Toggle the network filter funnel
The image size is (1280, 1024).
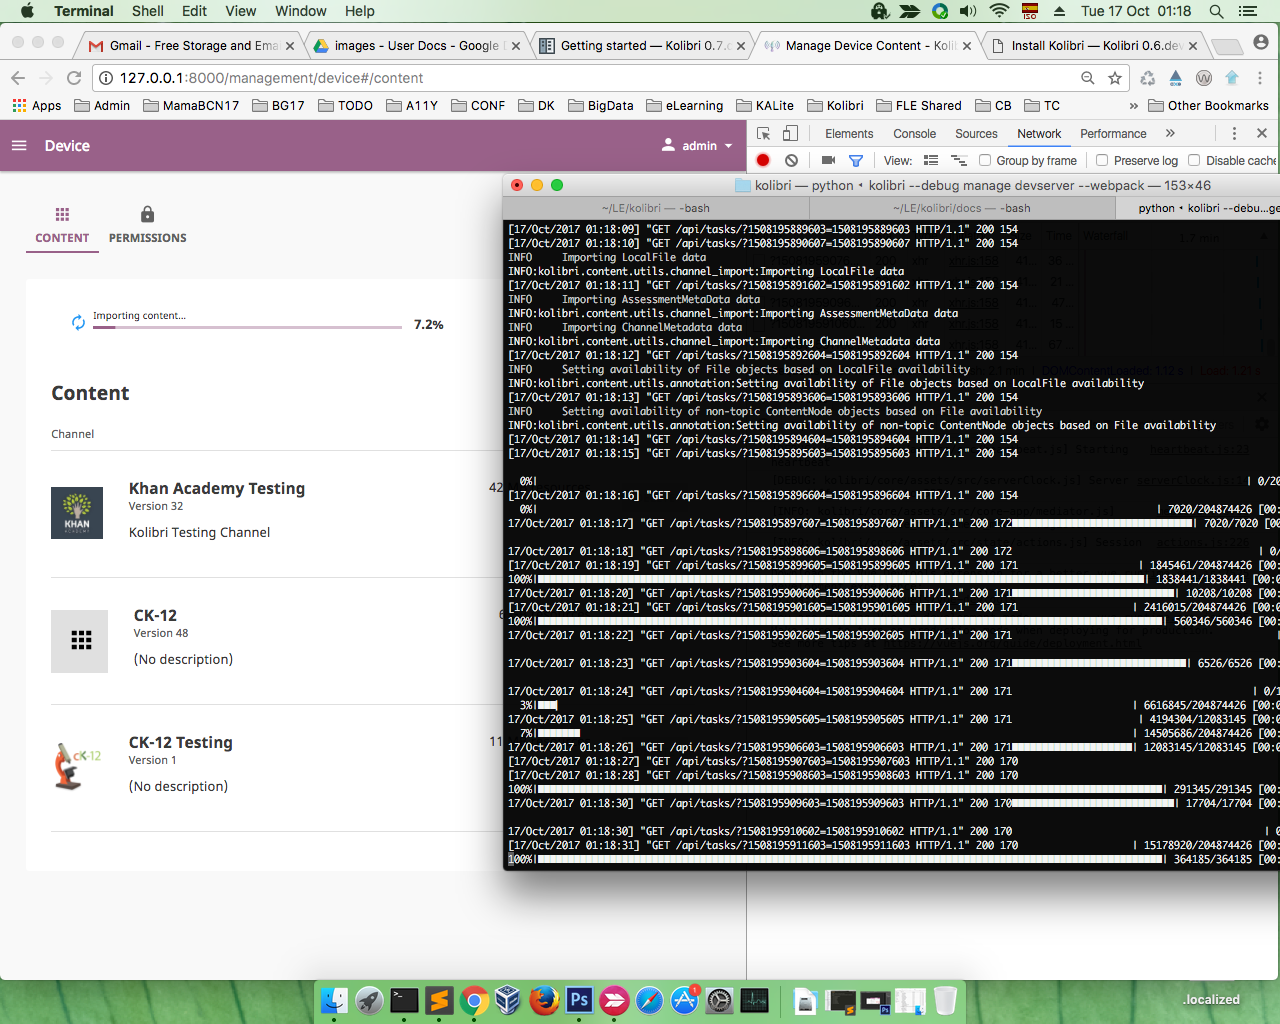pos(856,160)
